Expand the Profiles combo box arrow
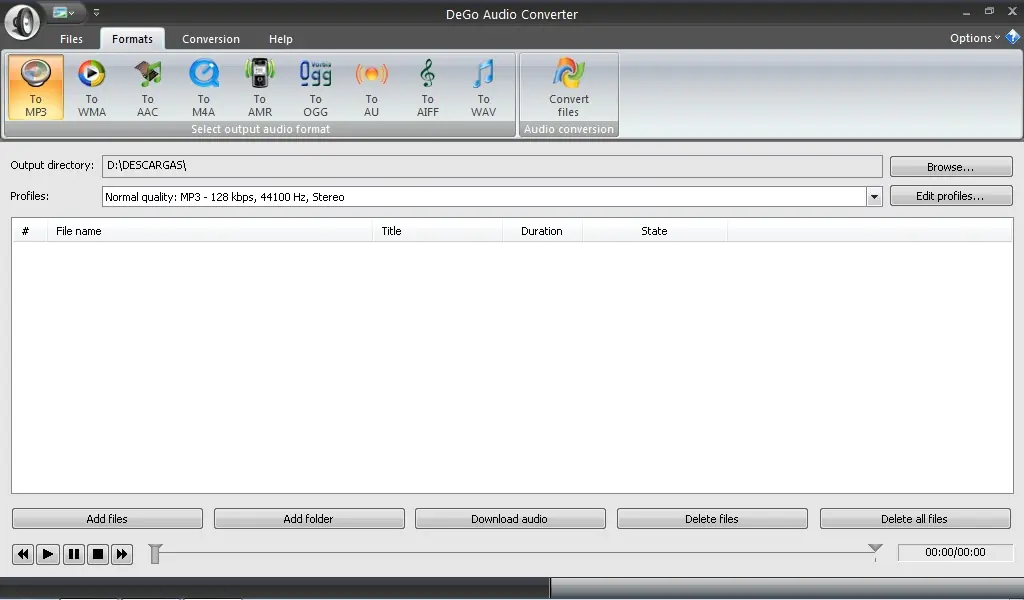 [874, 197]
